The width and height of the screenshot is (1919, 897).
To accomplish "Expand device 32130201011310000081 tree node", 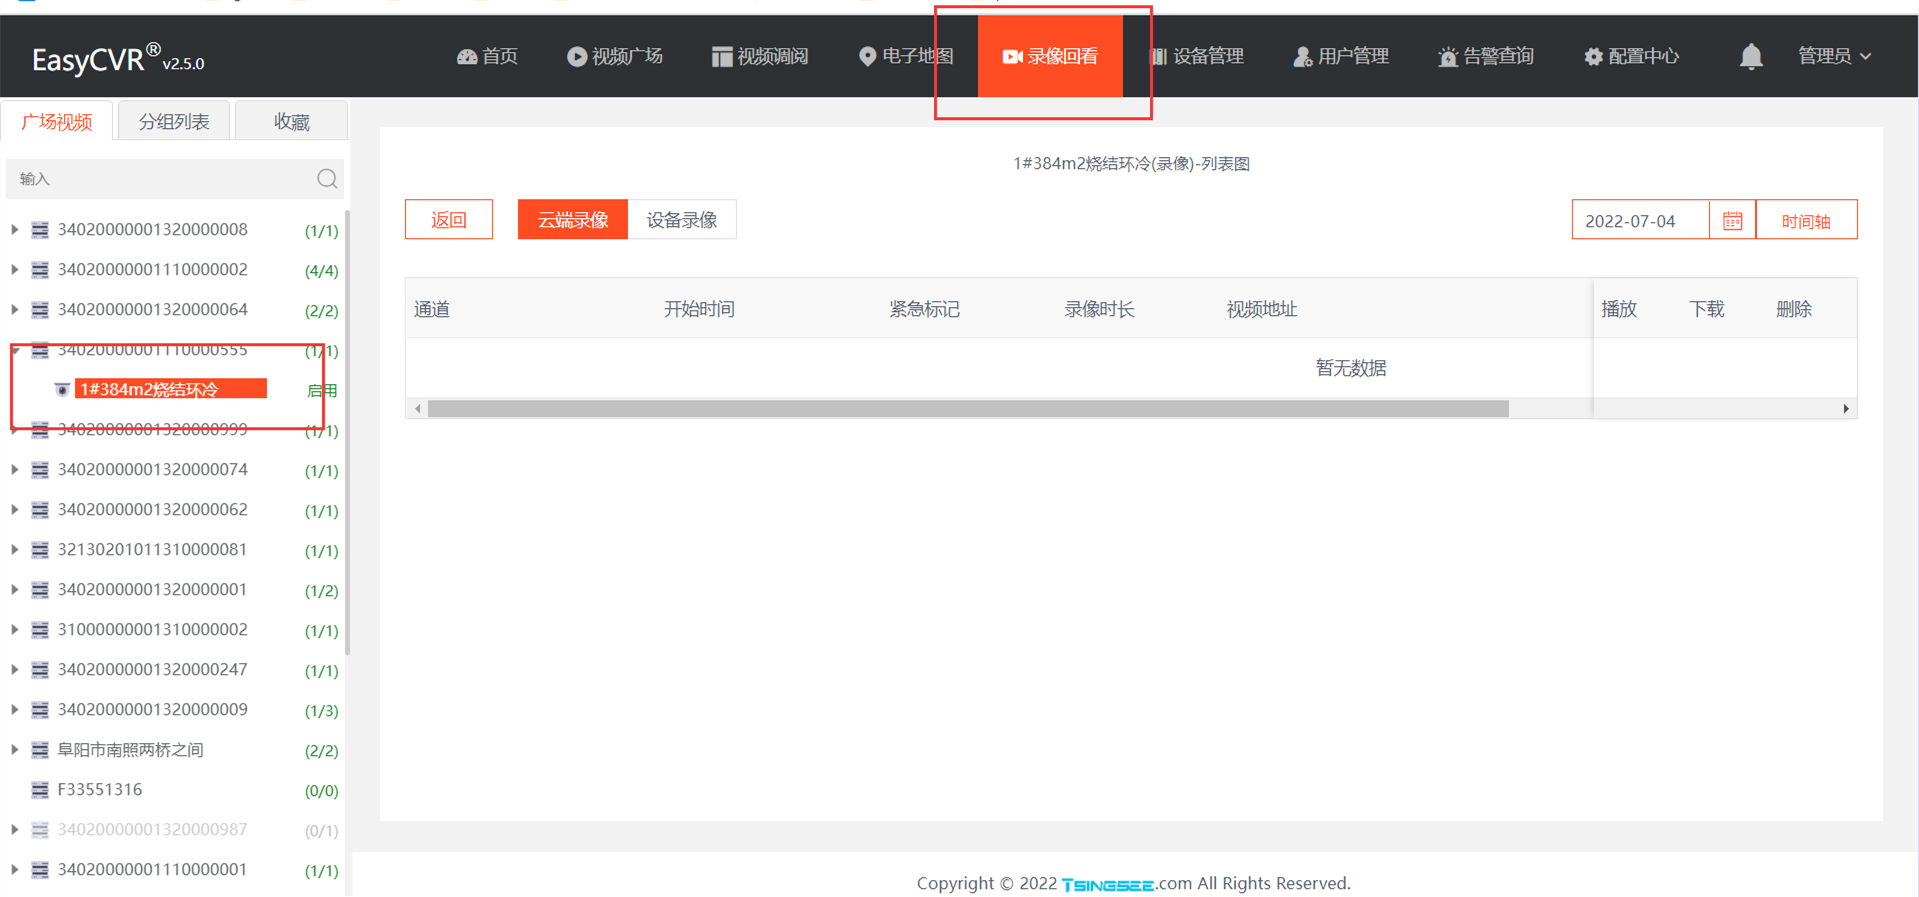I will 15,550.
